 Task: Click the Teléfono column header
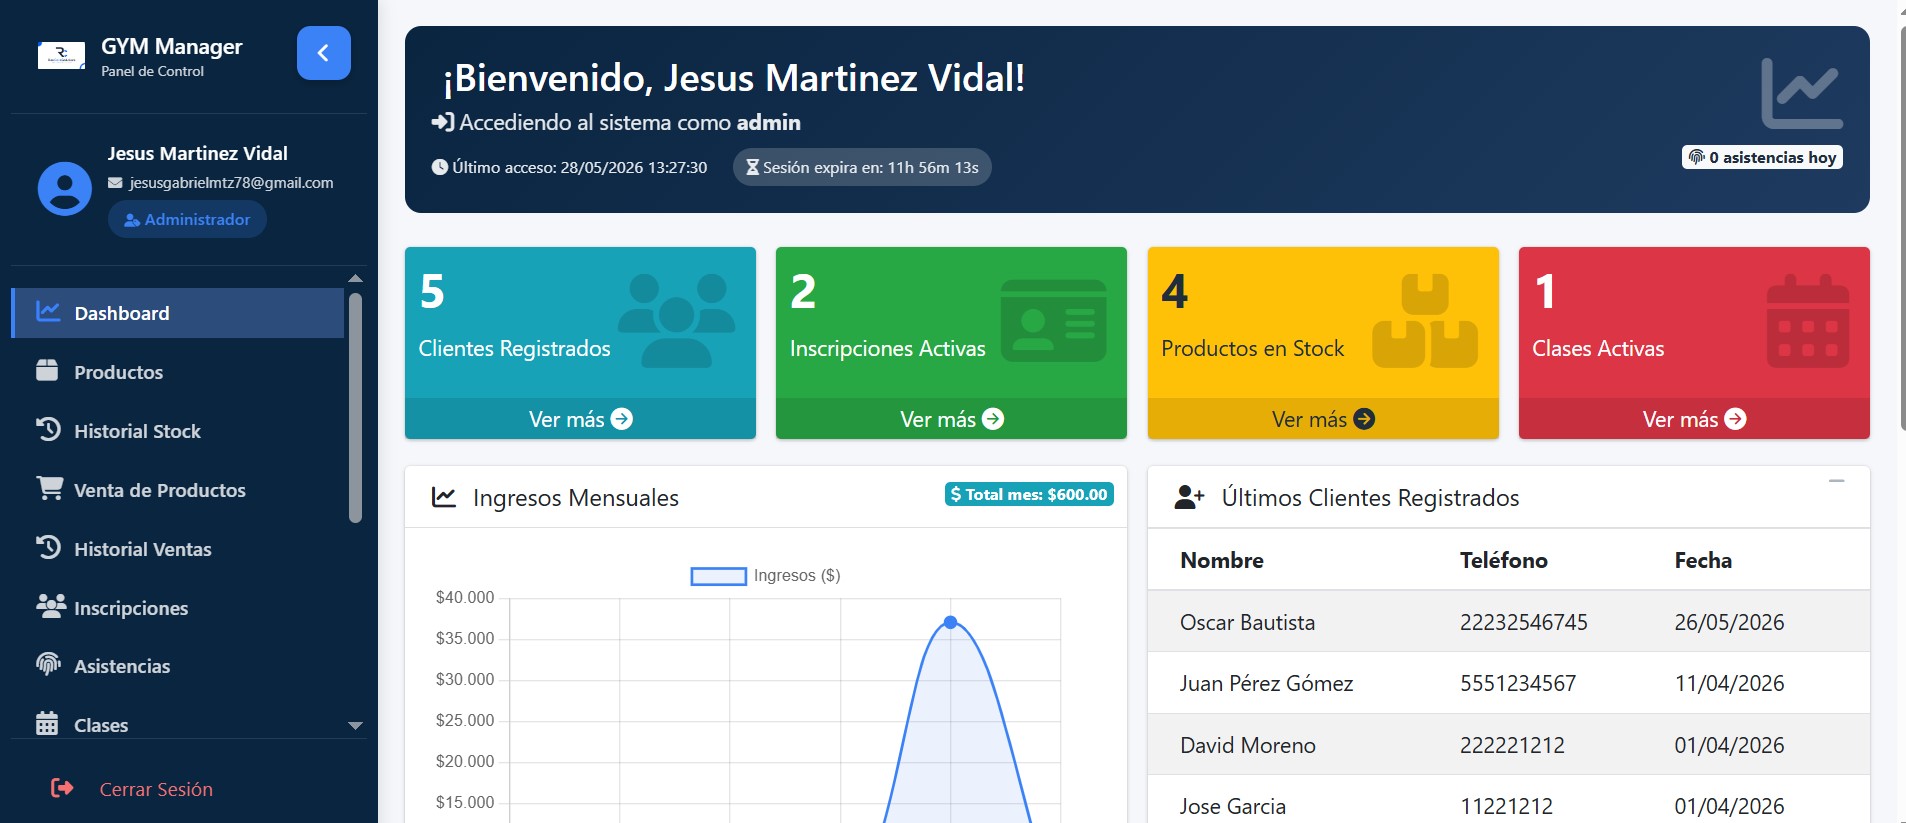(1504, 560)
